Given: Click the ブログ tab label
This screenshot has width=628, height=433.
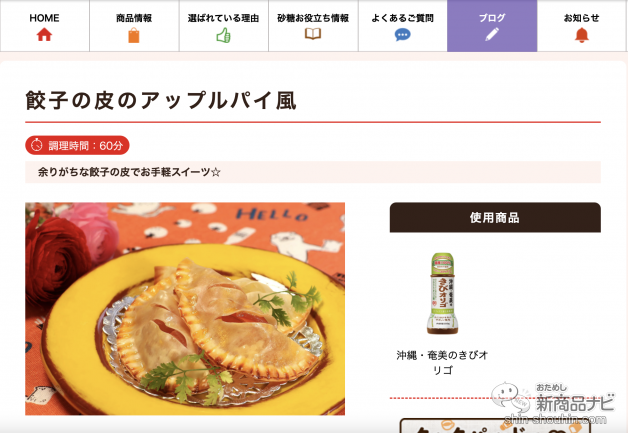Looking at the screenshot, I should [x=492, y=18].
